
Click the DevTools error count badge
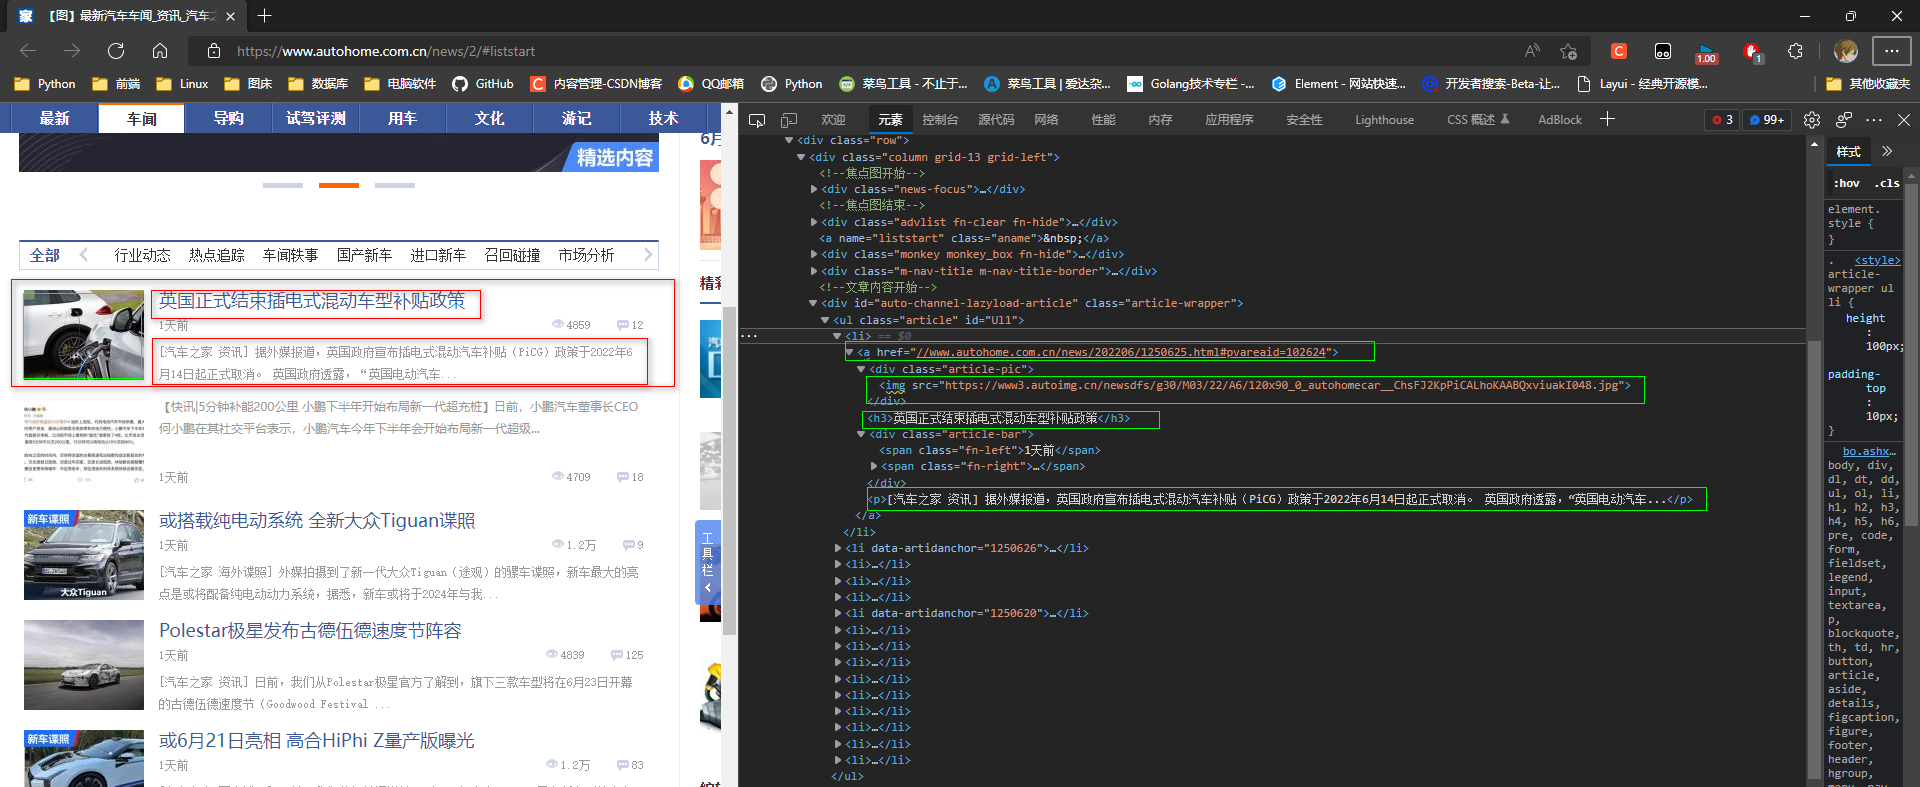coord(1722,120)
